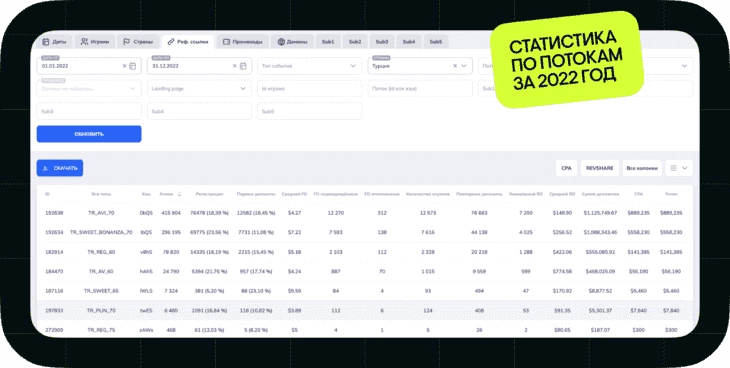
Task: Focus the Sub4 filter input
Action: point(199,111)
